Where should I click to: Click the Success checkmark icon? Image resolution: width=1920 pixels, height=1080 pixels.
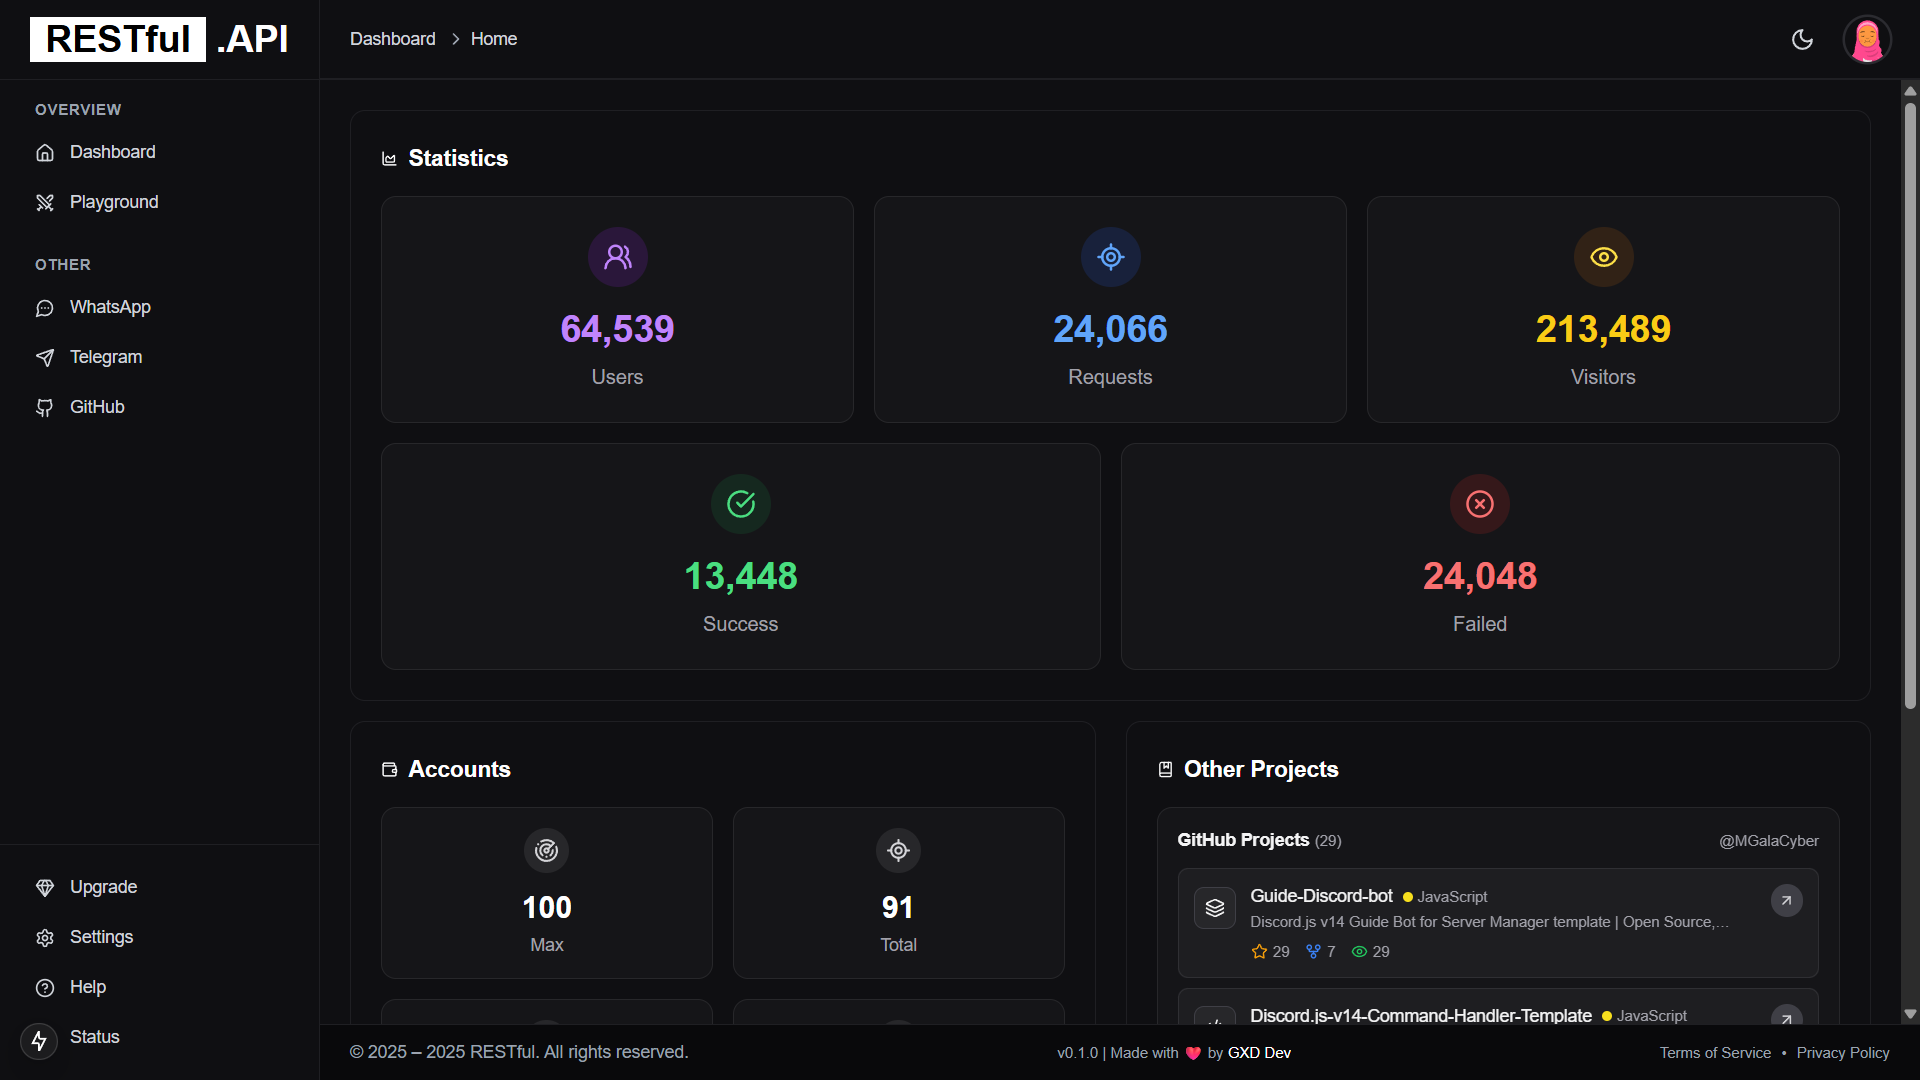coord(740,504)
